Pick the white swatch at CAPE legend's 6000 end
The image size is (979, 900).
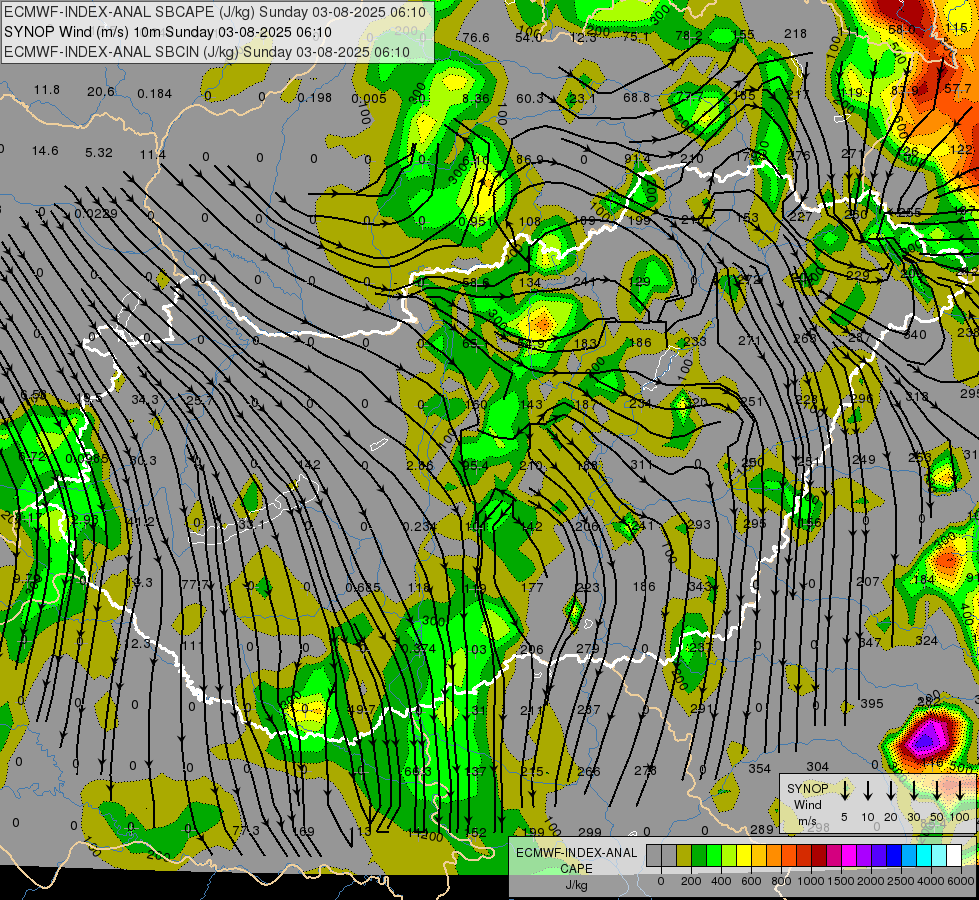pos(954,855)
